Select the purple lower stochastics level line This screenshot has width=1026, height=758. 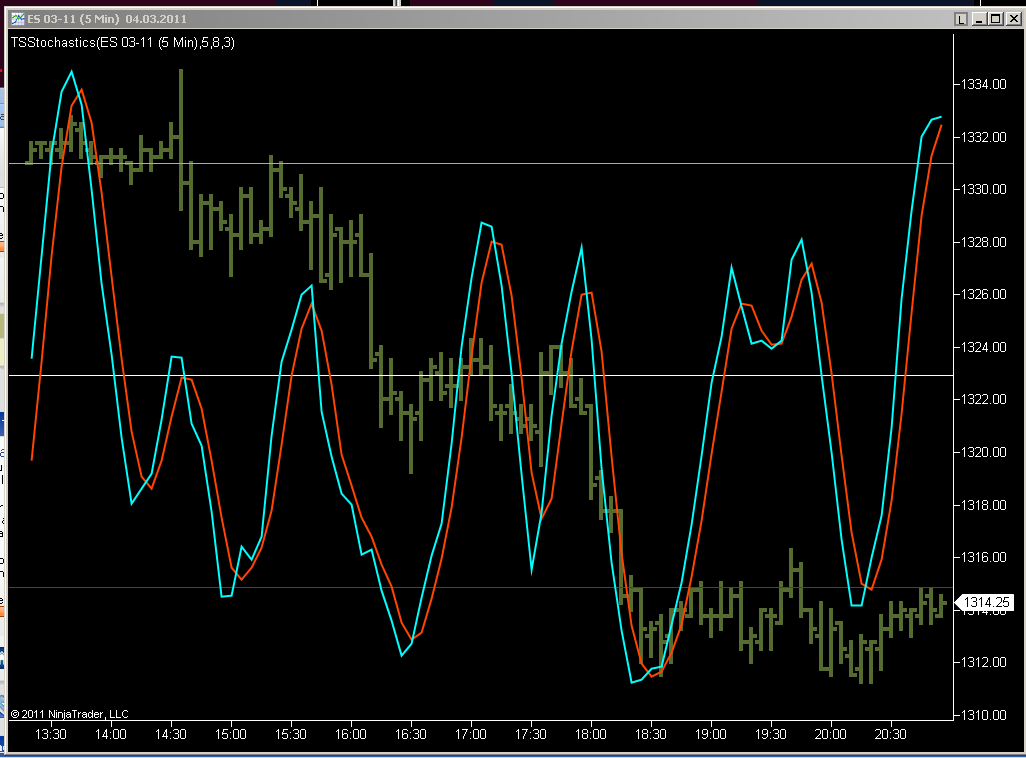coord(481,588)
